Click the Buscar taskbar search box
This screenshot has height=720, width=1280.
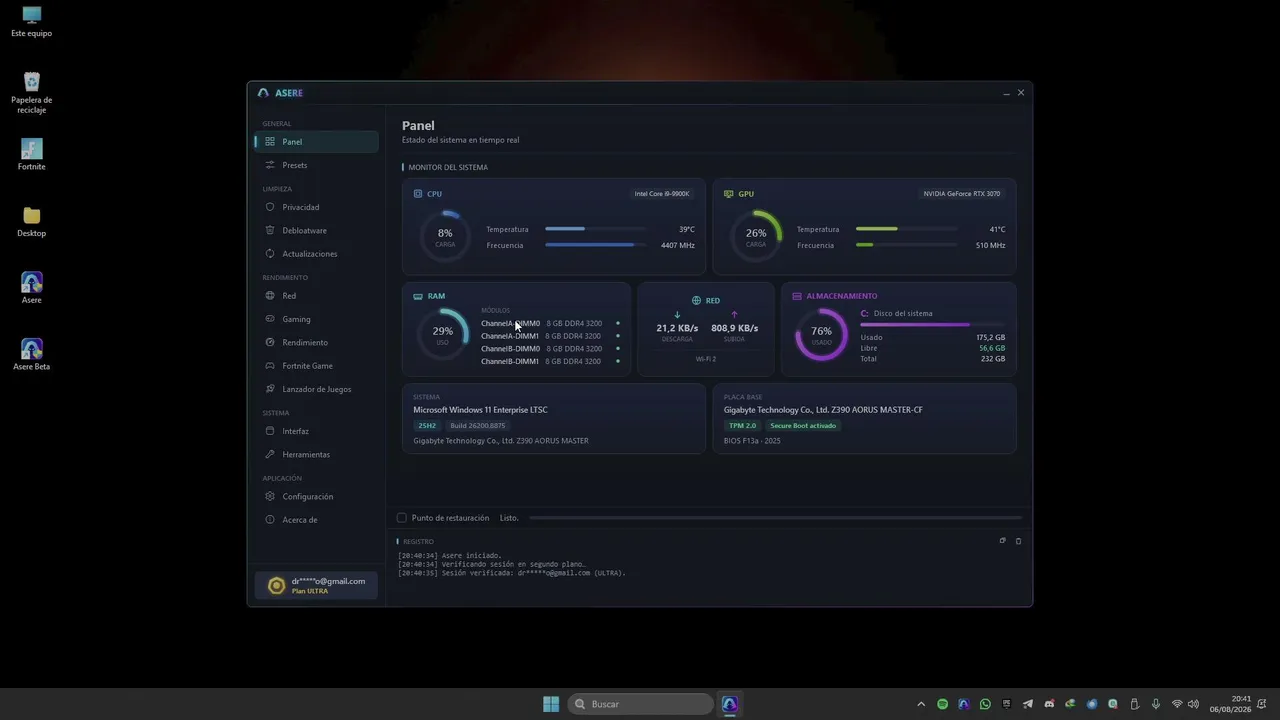tap(641, 704)
